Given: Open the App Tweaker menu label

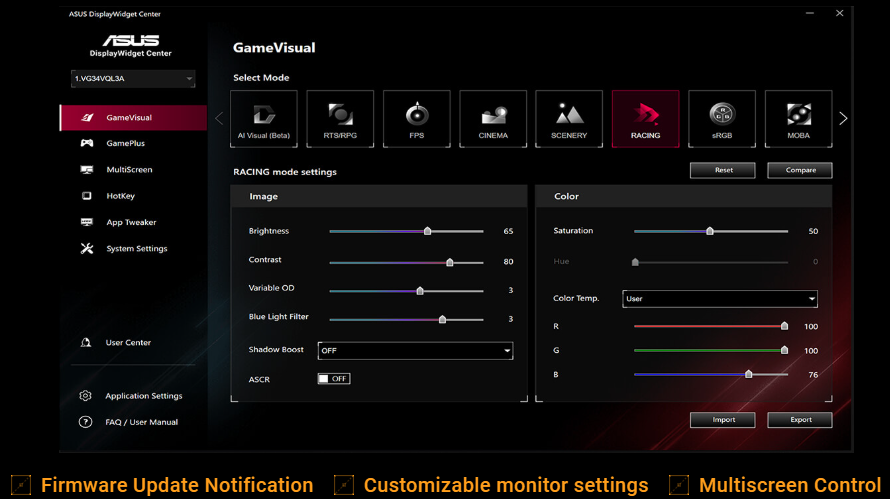Looking at the screenshot, I should click(131, 222).
